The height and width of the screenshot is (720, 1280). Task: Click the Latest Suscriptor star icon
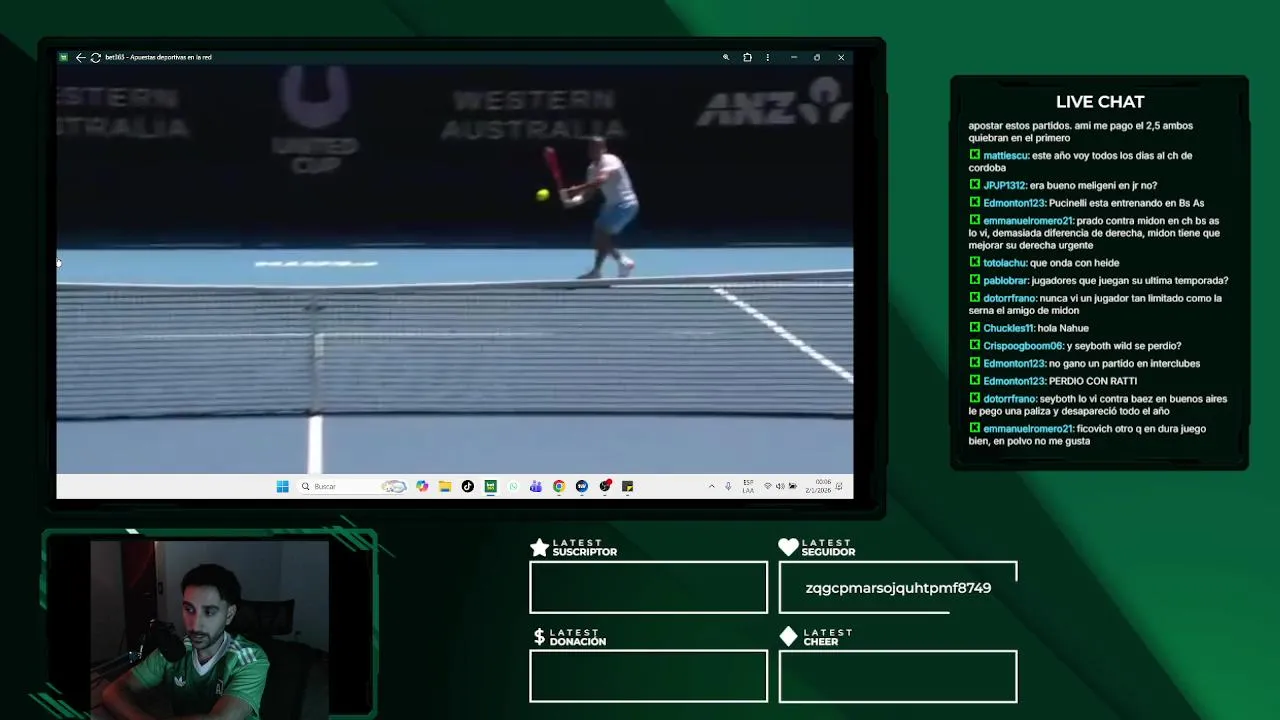(x=539, y=547)
